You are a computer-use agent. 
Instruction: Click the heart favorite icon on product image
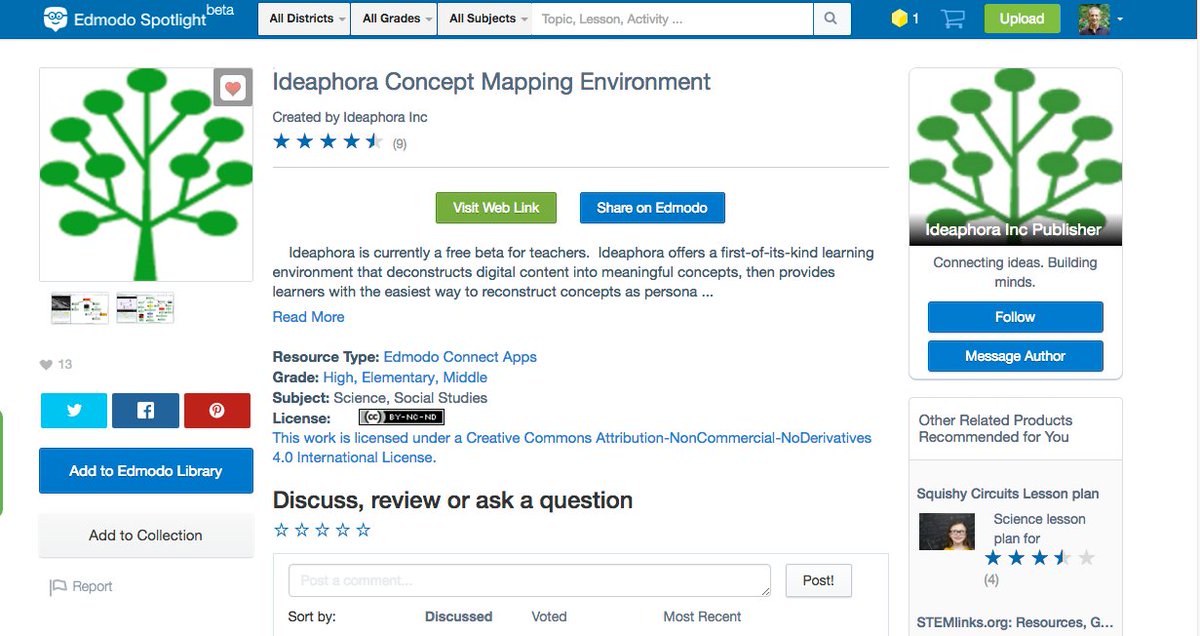coord(232,89)
